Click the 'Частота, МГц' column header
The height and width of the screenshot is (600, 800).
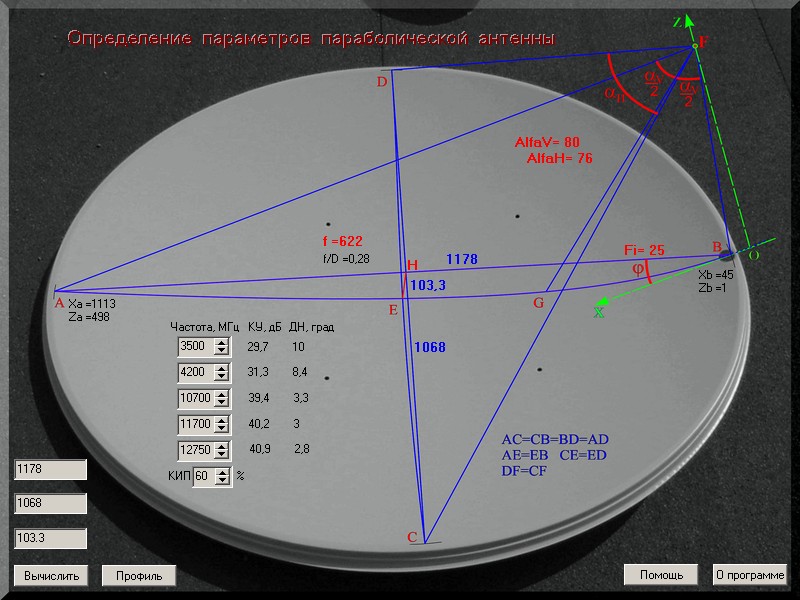point(204,327)
